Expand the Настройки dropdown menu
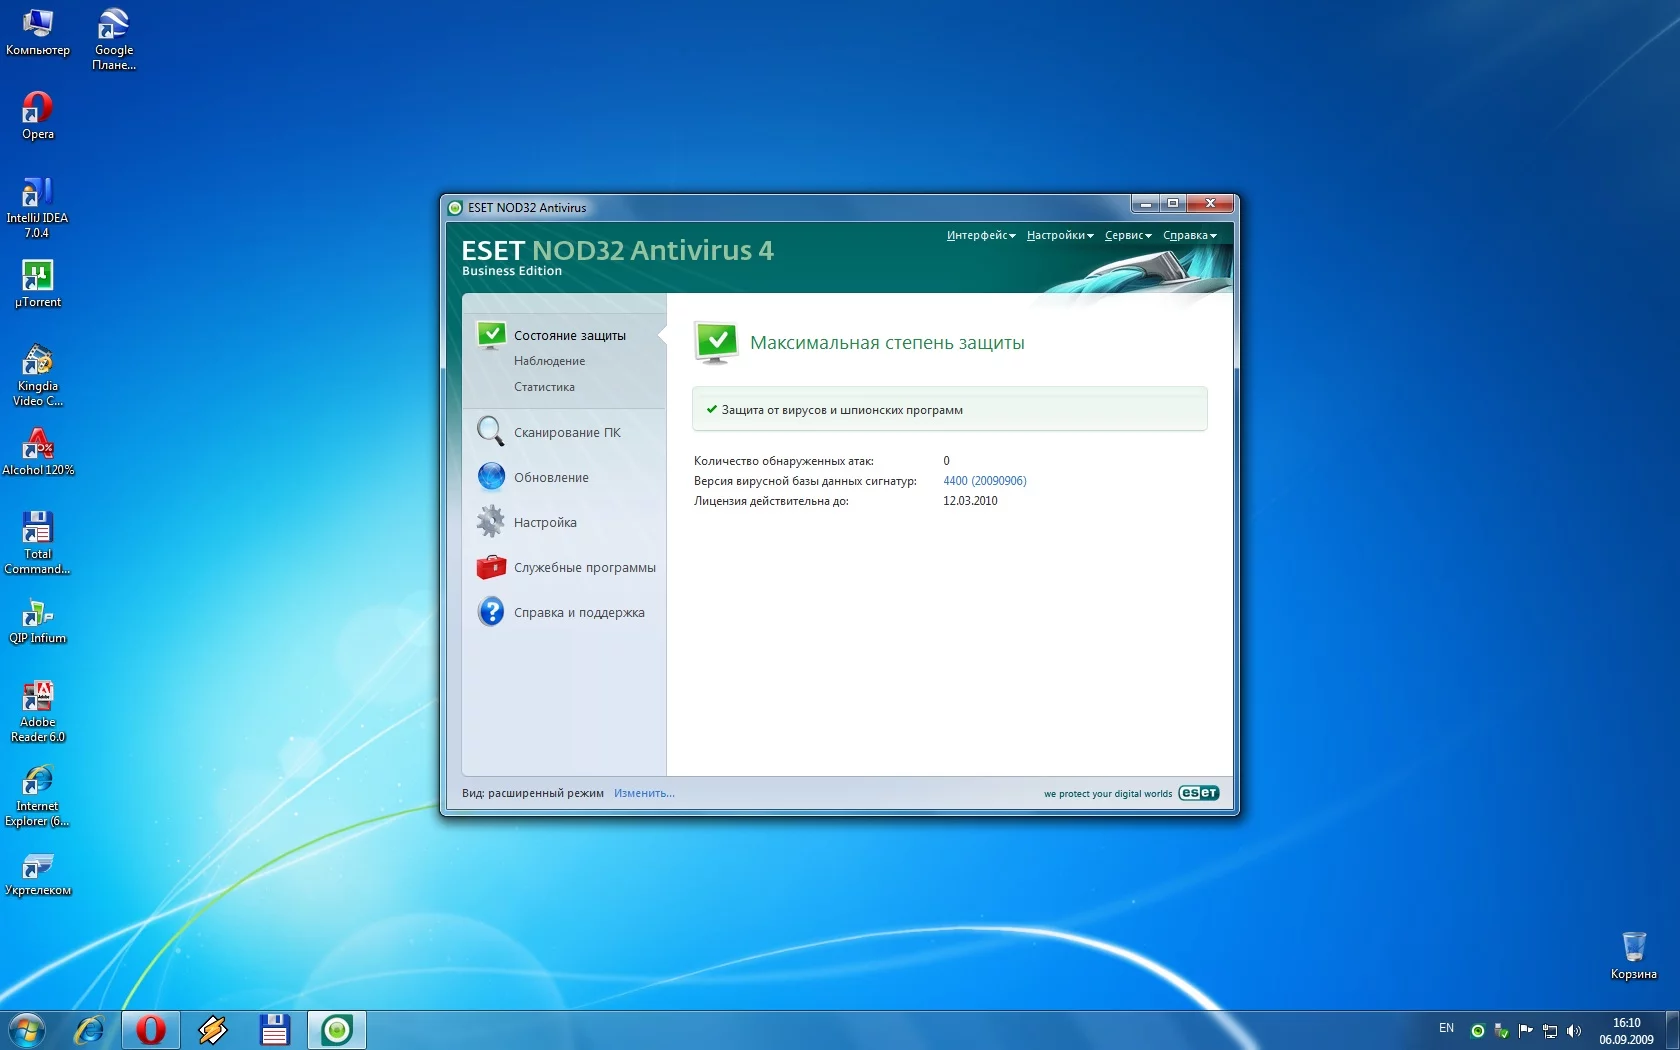Screen dimensions: 1680x1050 coord(1060,236)
